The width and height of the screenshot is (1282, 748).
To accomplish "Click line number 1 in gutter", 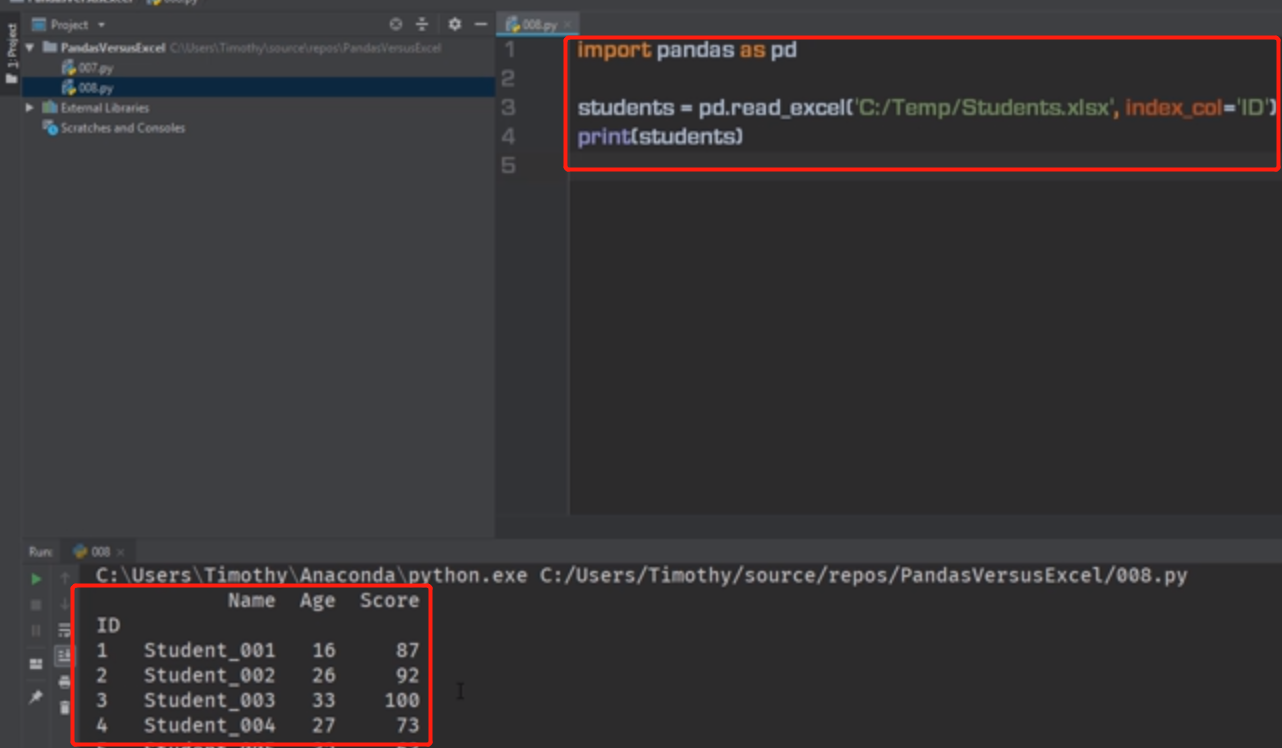I will 510,49.
